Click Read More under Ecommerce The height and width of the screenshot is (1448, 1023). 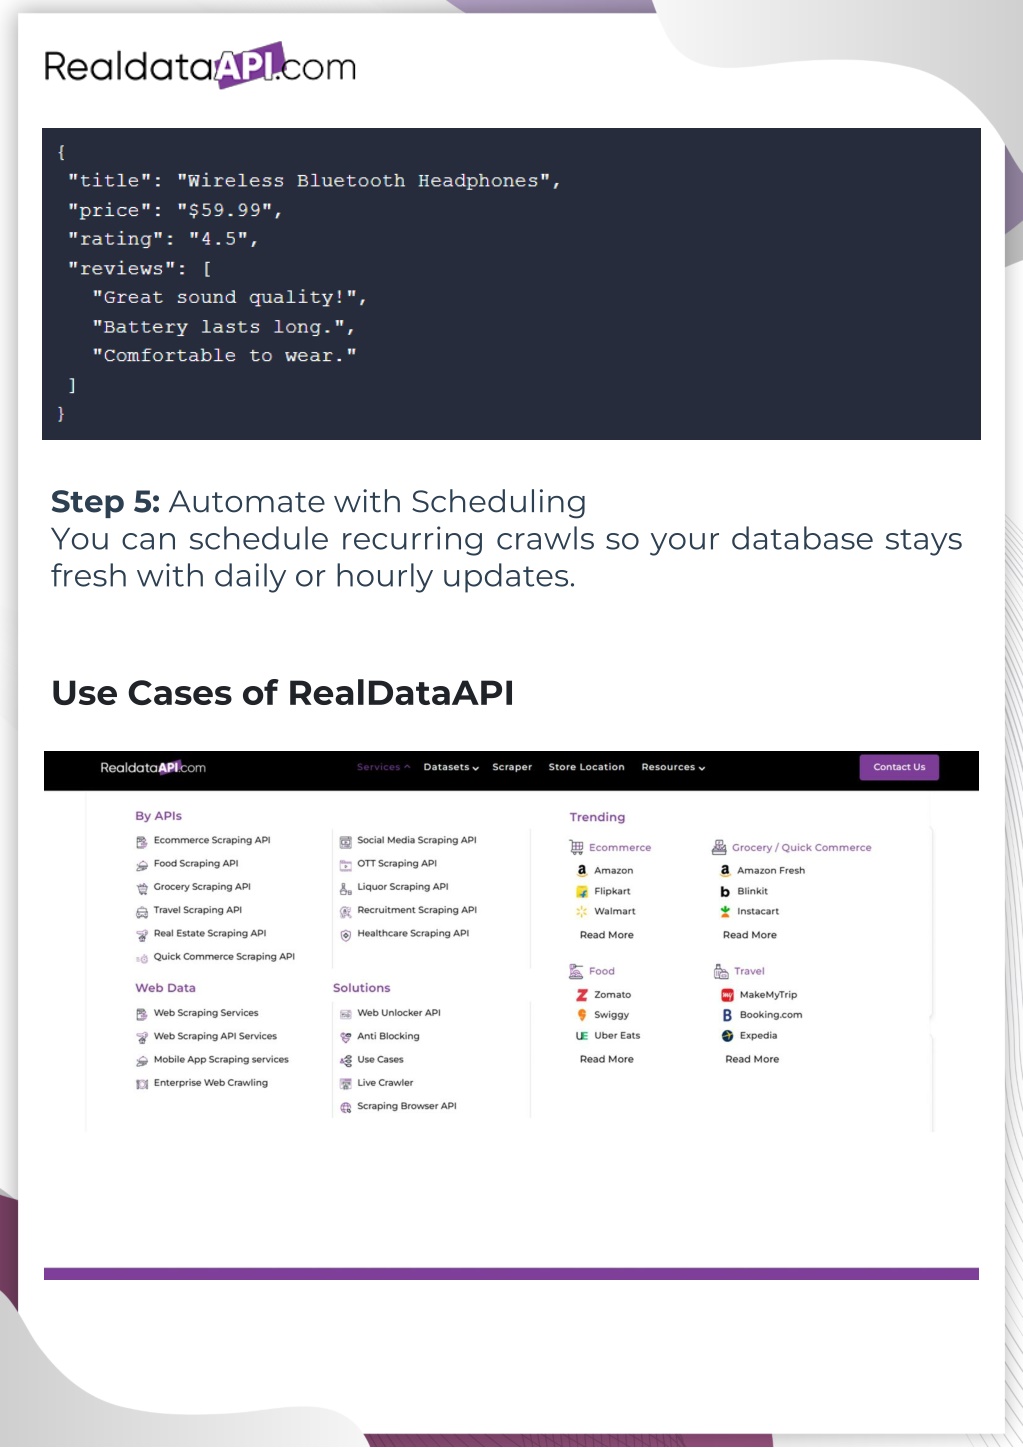[606, 935]
